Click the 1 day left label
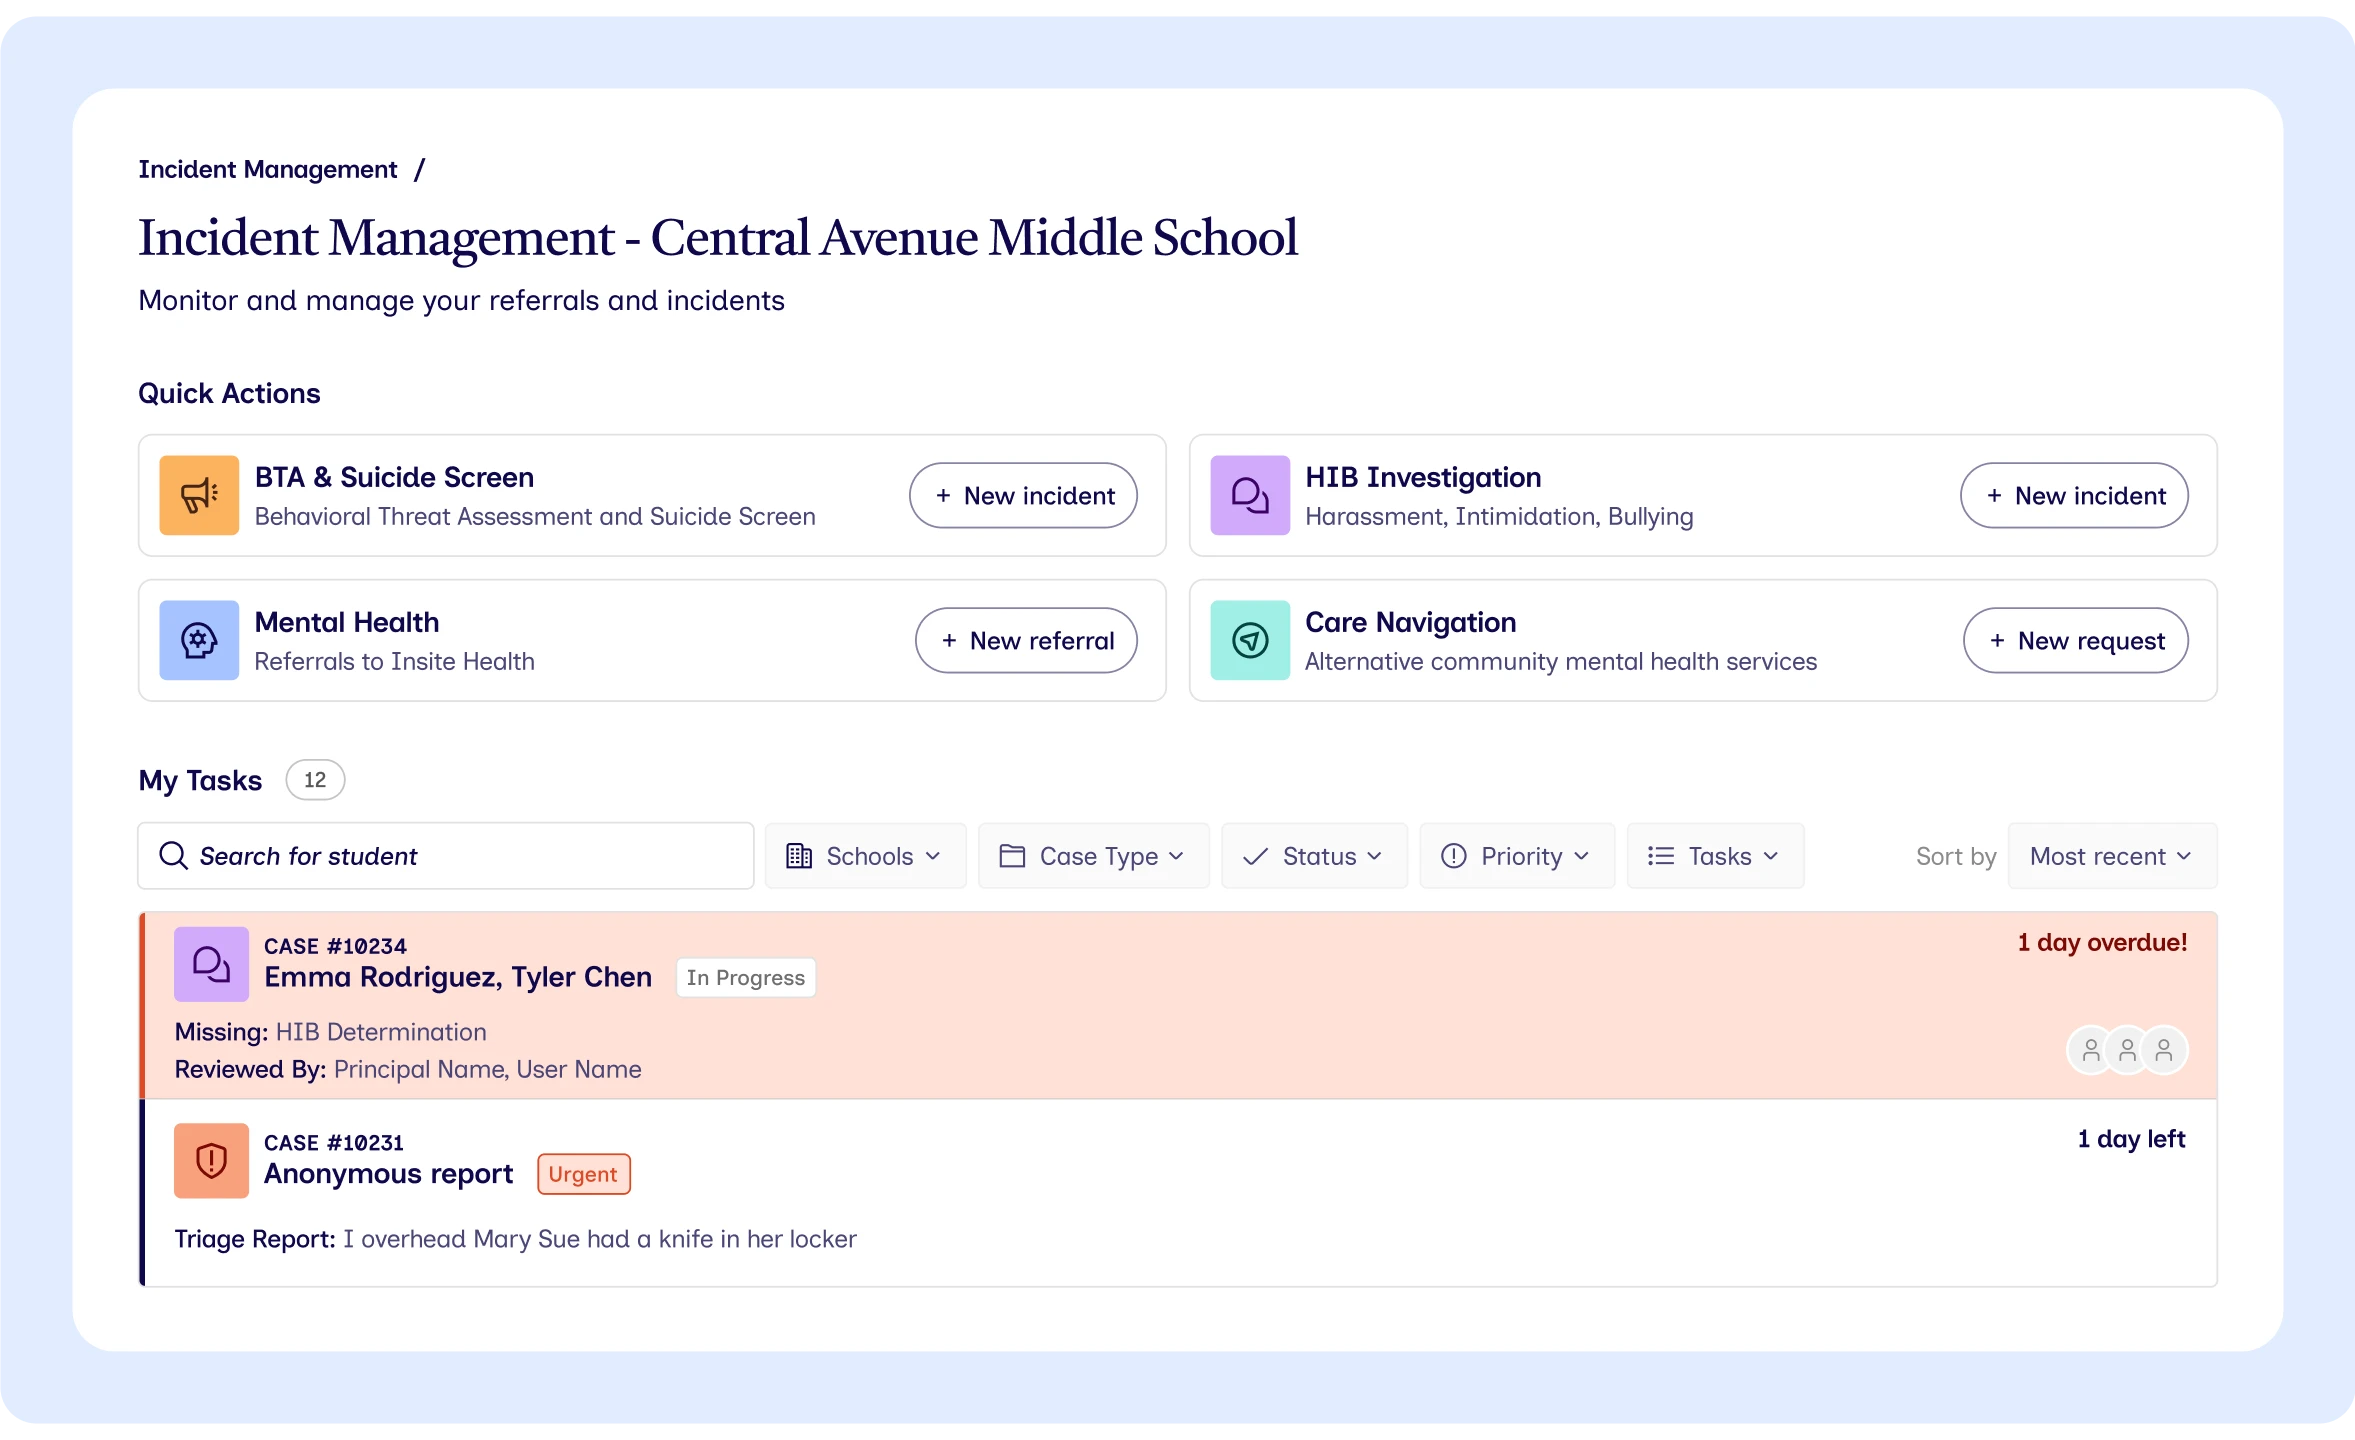The height and width of the screenshot is (1440, 2355). [2131, 1139]
